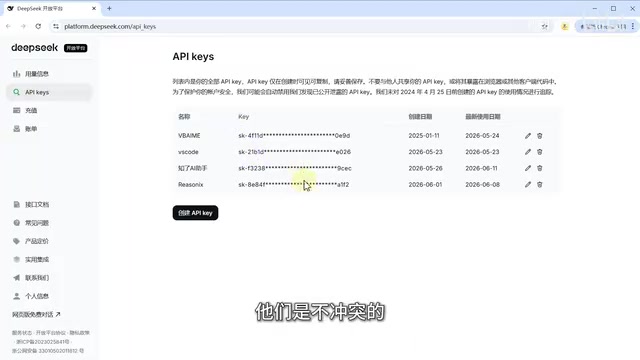The image size is (640, 360).
Task: Close the DeepSeek 开放平台 tab
Action: (94, 8)
